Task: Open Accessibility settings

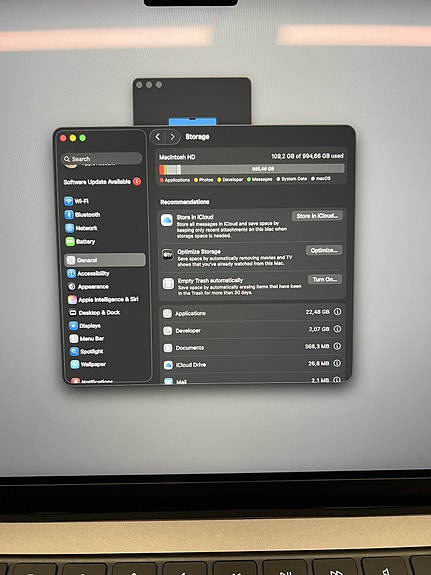Action: (88, 274)
